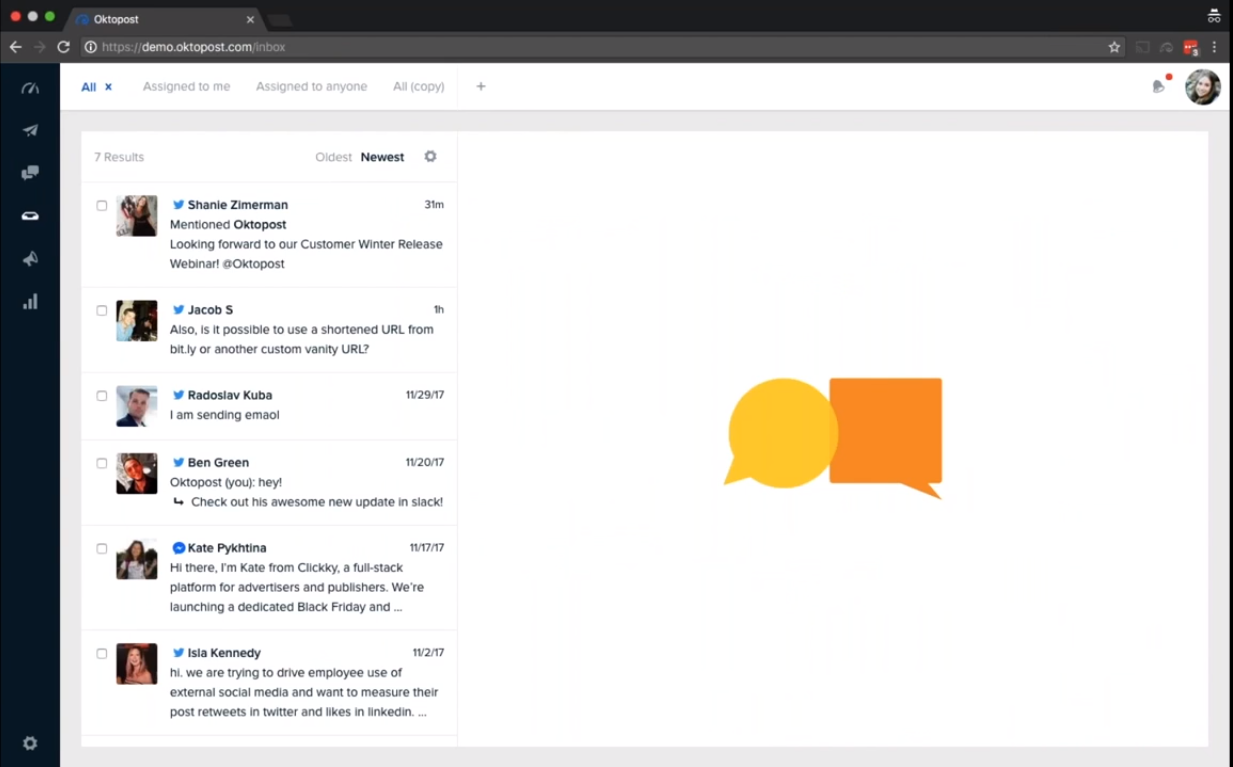Bookmark page using the star icon

(x=1114, y=47)
